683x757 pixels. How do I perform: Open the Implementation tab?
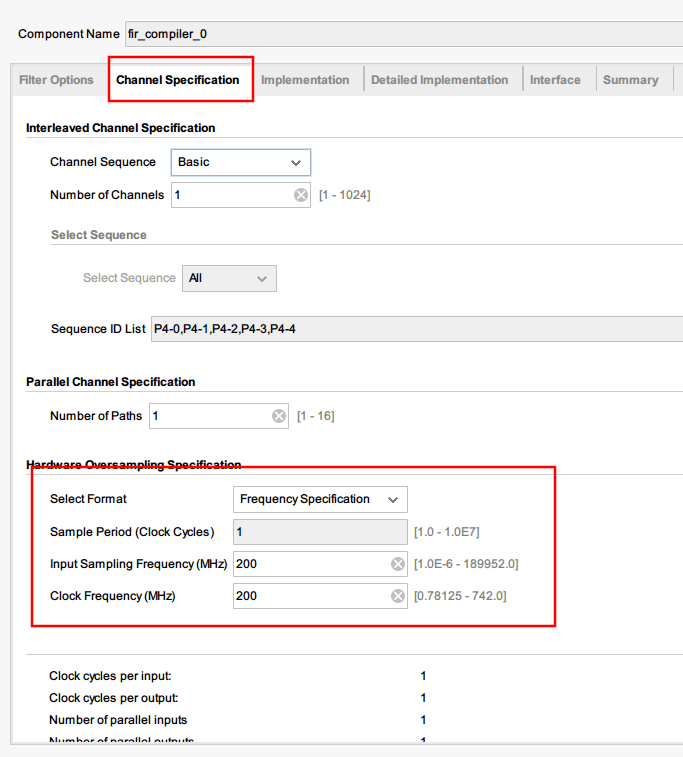point(305,80)
